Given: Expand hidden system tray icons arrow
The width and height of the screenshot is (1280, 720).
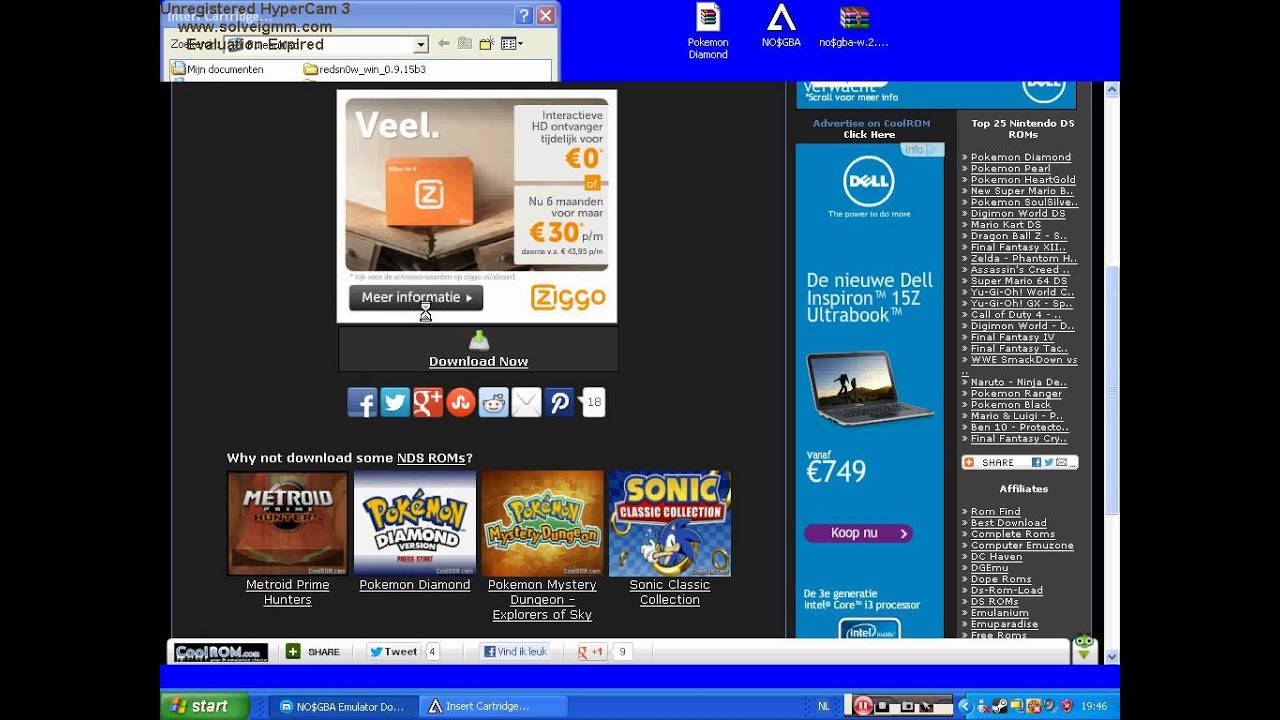Looking at the screenshot, I should pos(965,706).
